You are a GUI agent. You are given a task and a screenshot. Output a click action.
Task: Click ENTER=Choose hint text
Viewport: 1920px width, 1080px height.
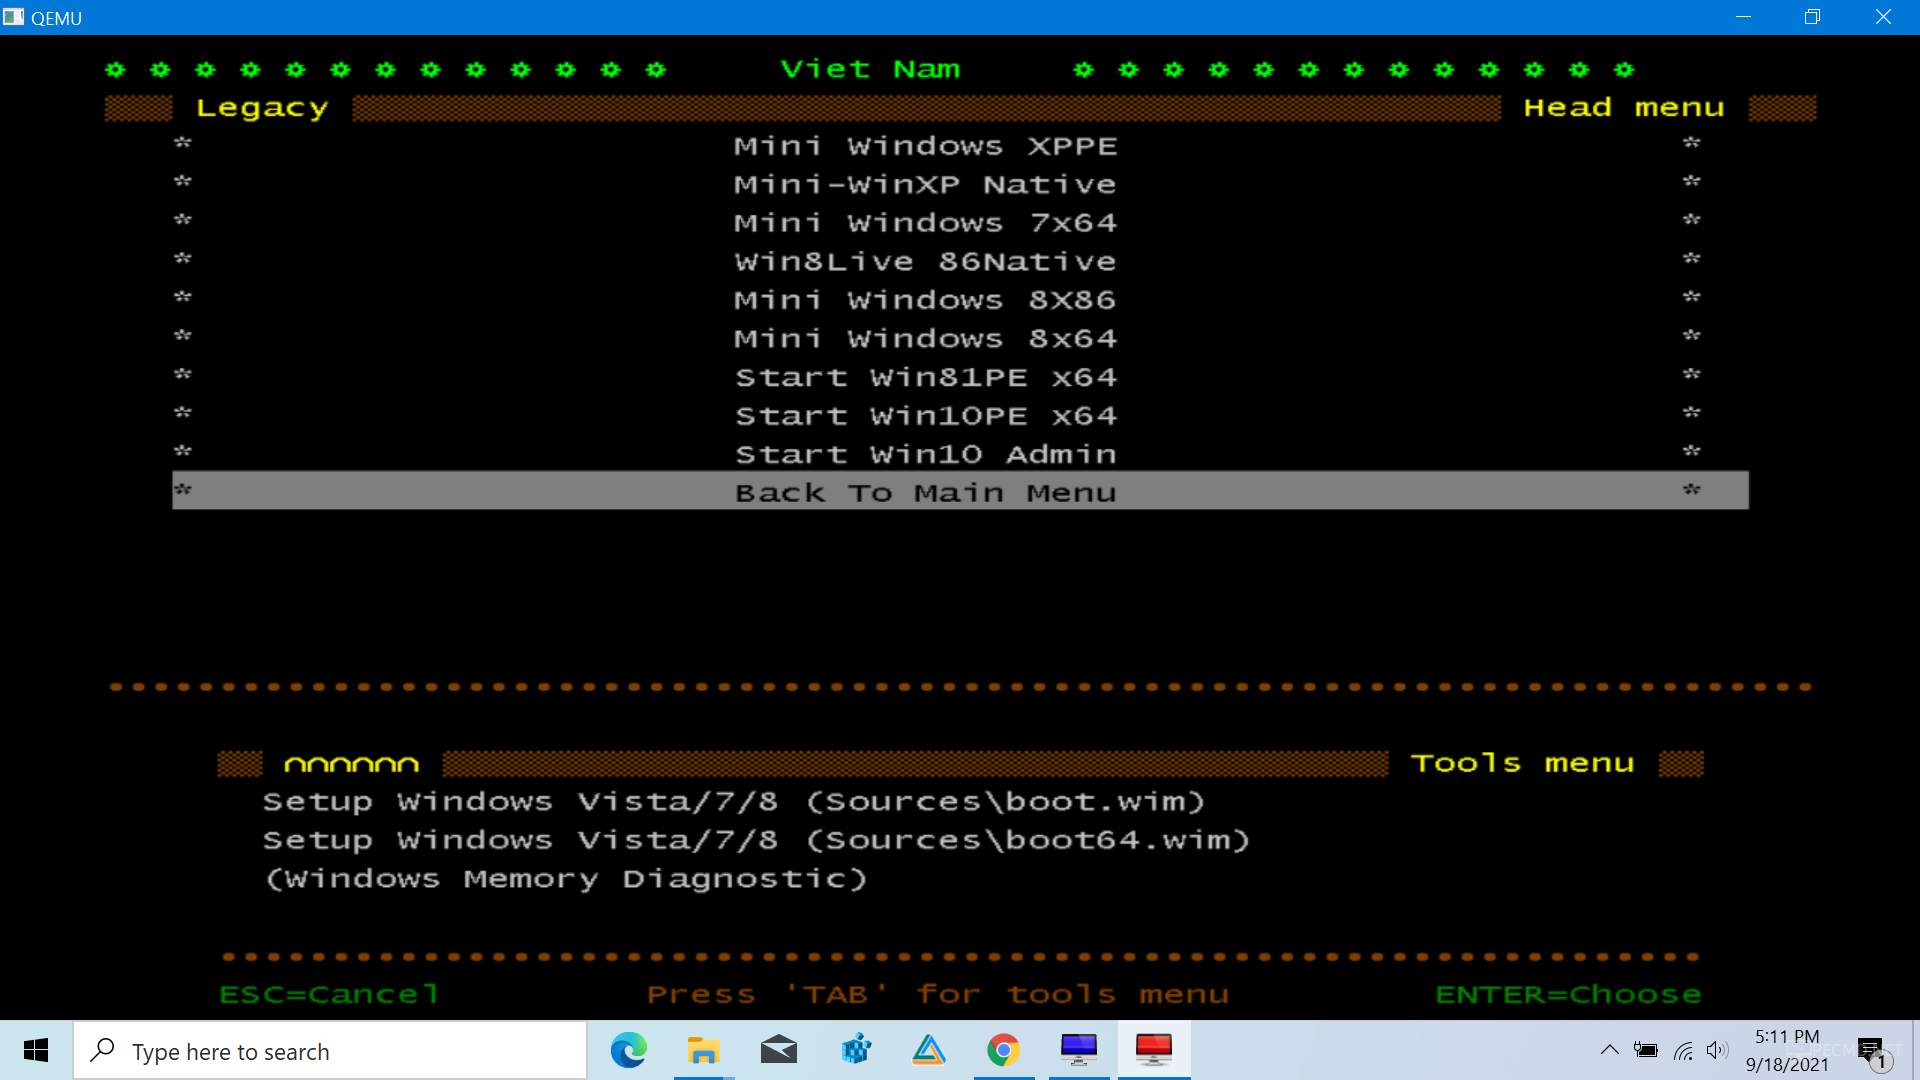pyautogui.click(x=1568, y=994)
